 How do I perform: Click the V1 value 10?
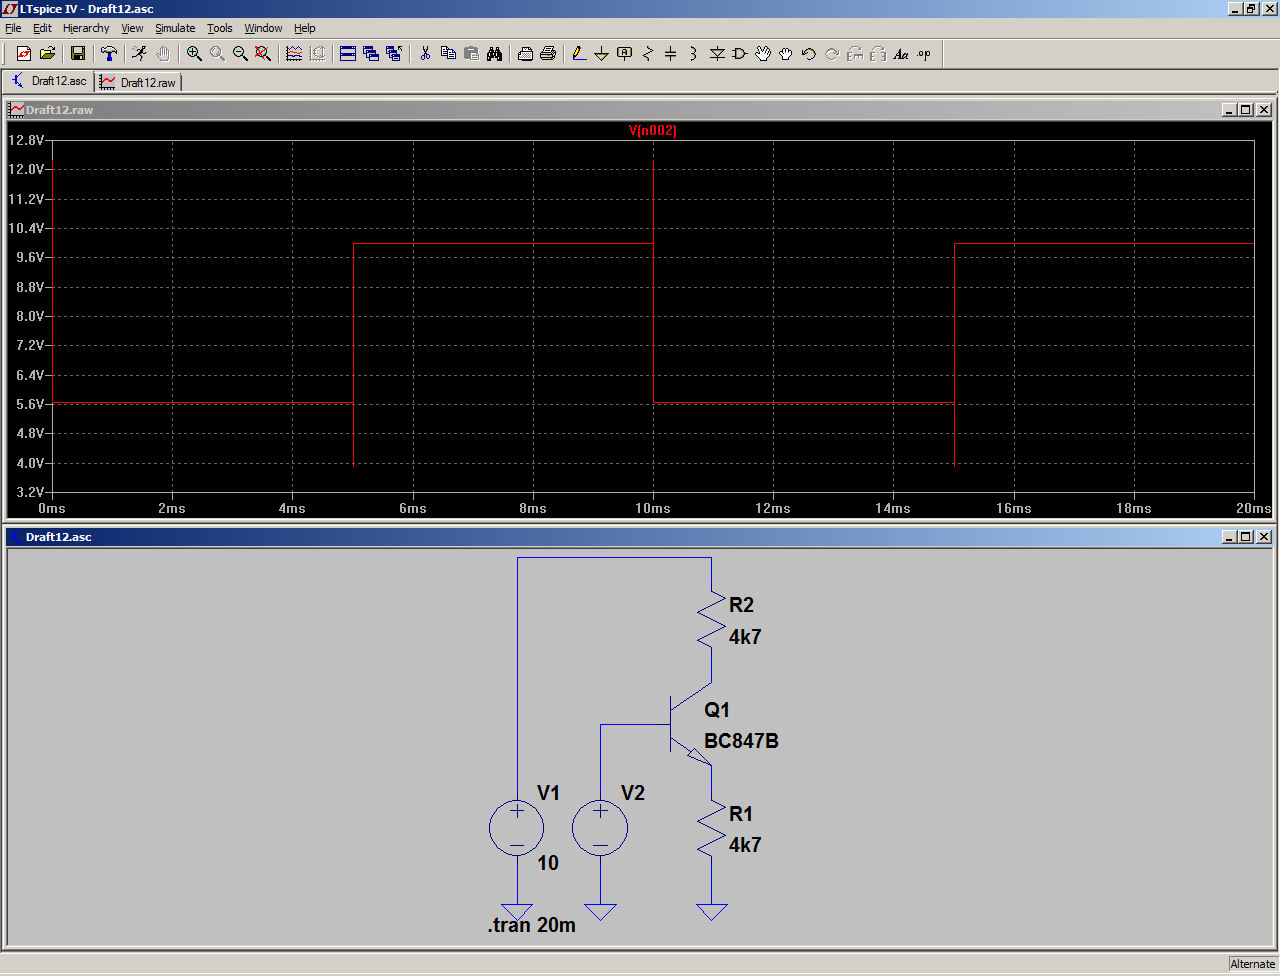[548, 863]
